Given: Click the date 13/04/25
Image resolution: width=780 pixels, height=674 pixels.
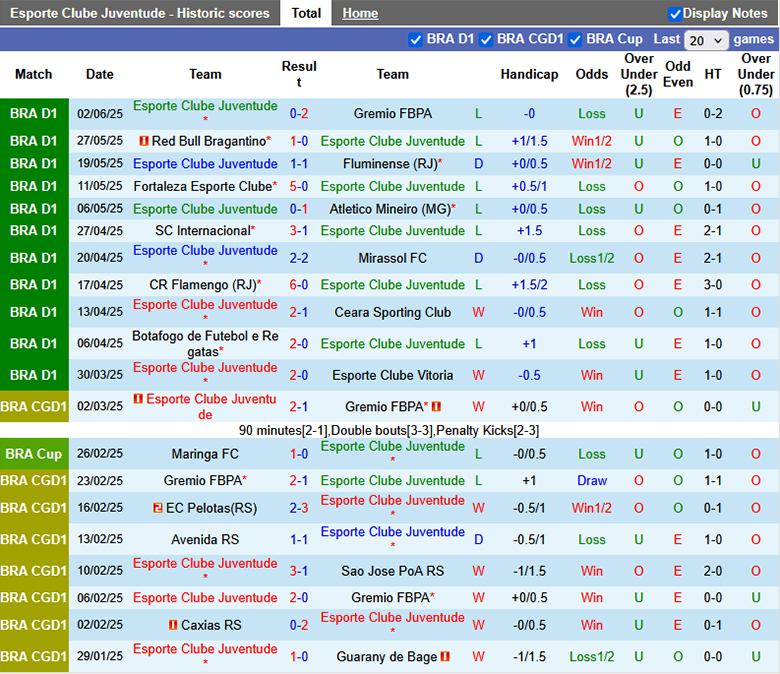Looking at the screenshot, I should (x=99, y=312).
